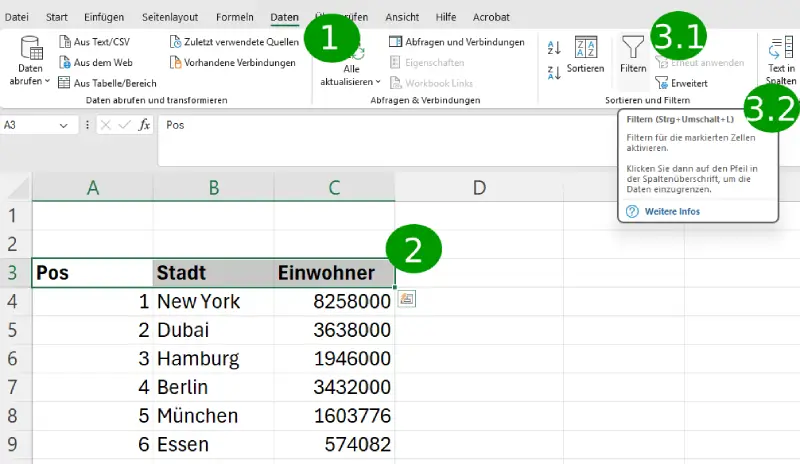Image resolution: width=800 pixels, height=464 pixels.
Task: Select column A header
Action: tap(92, 187)
